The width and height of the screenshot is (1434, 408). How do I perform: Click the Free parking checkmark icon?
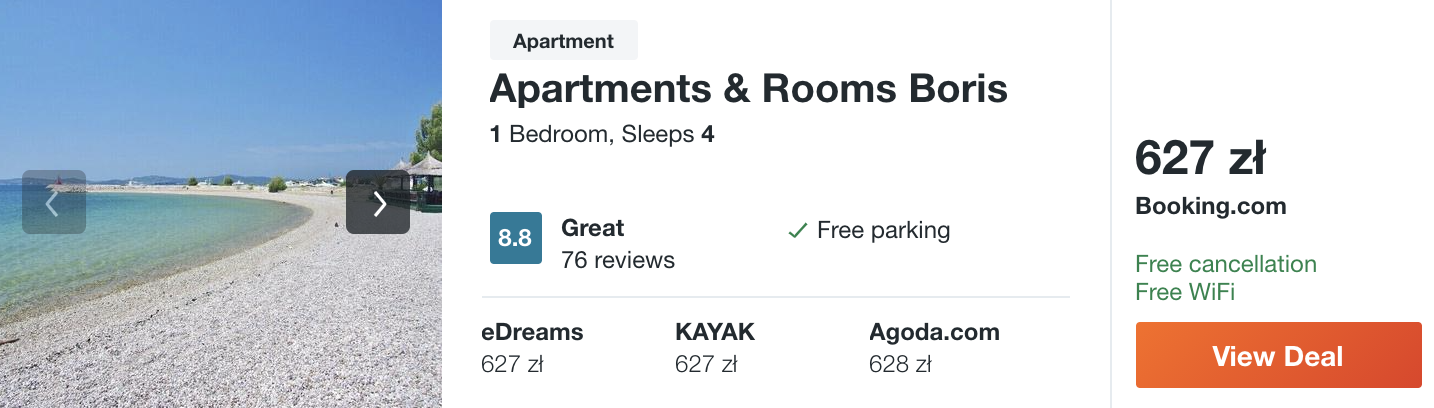tap(797, 231)
